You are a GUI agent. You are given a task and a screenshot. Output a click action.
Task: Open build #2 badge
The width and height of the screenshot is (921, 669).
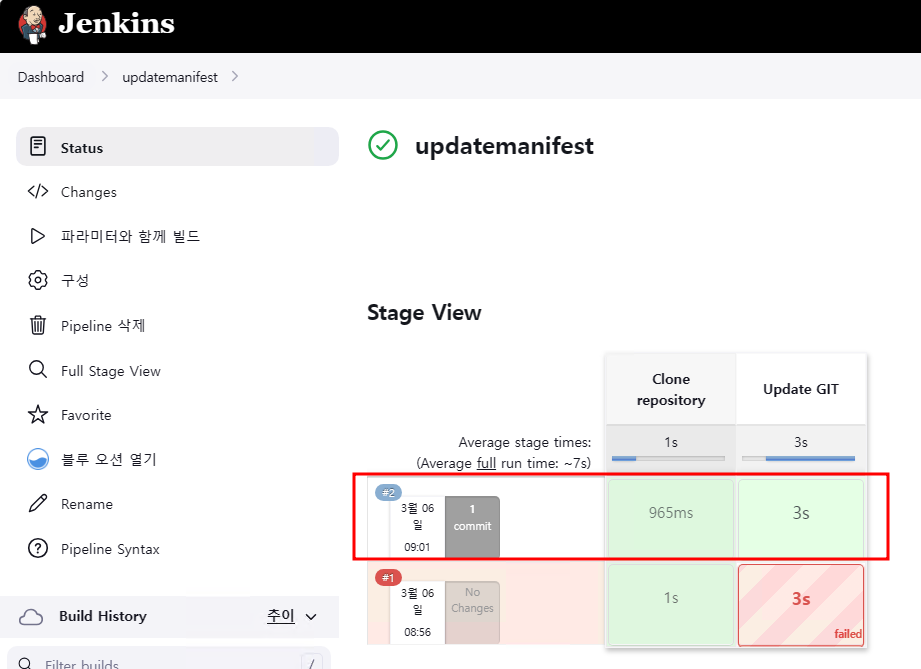point(388,492)
